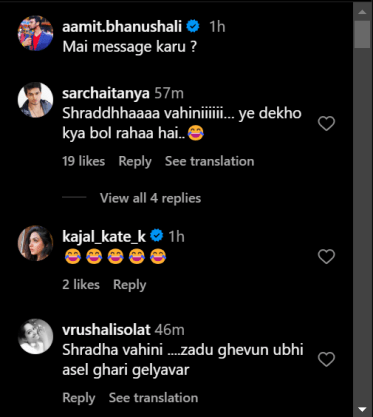373x417 pixels.
Task: Click aamit.bhanushali's verified badge
Action: [x=193, y=26]
